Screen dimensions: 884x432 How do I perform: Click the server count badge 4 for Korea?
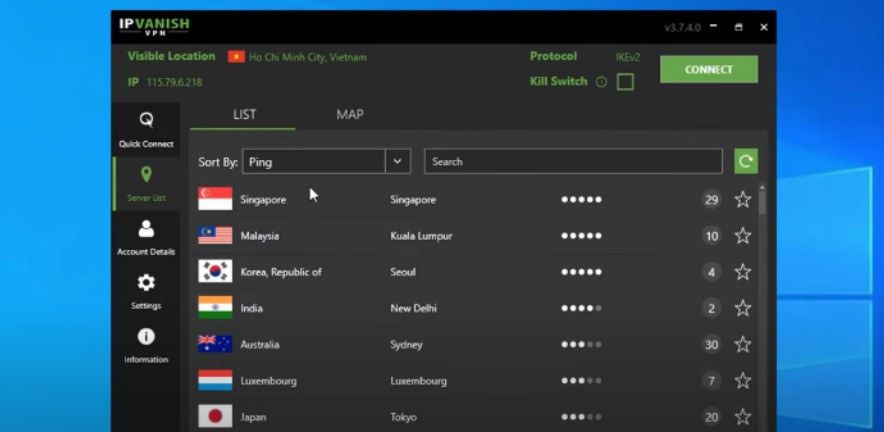tap(711, 272)
